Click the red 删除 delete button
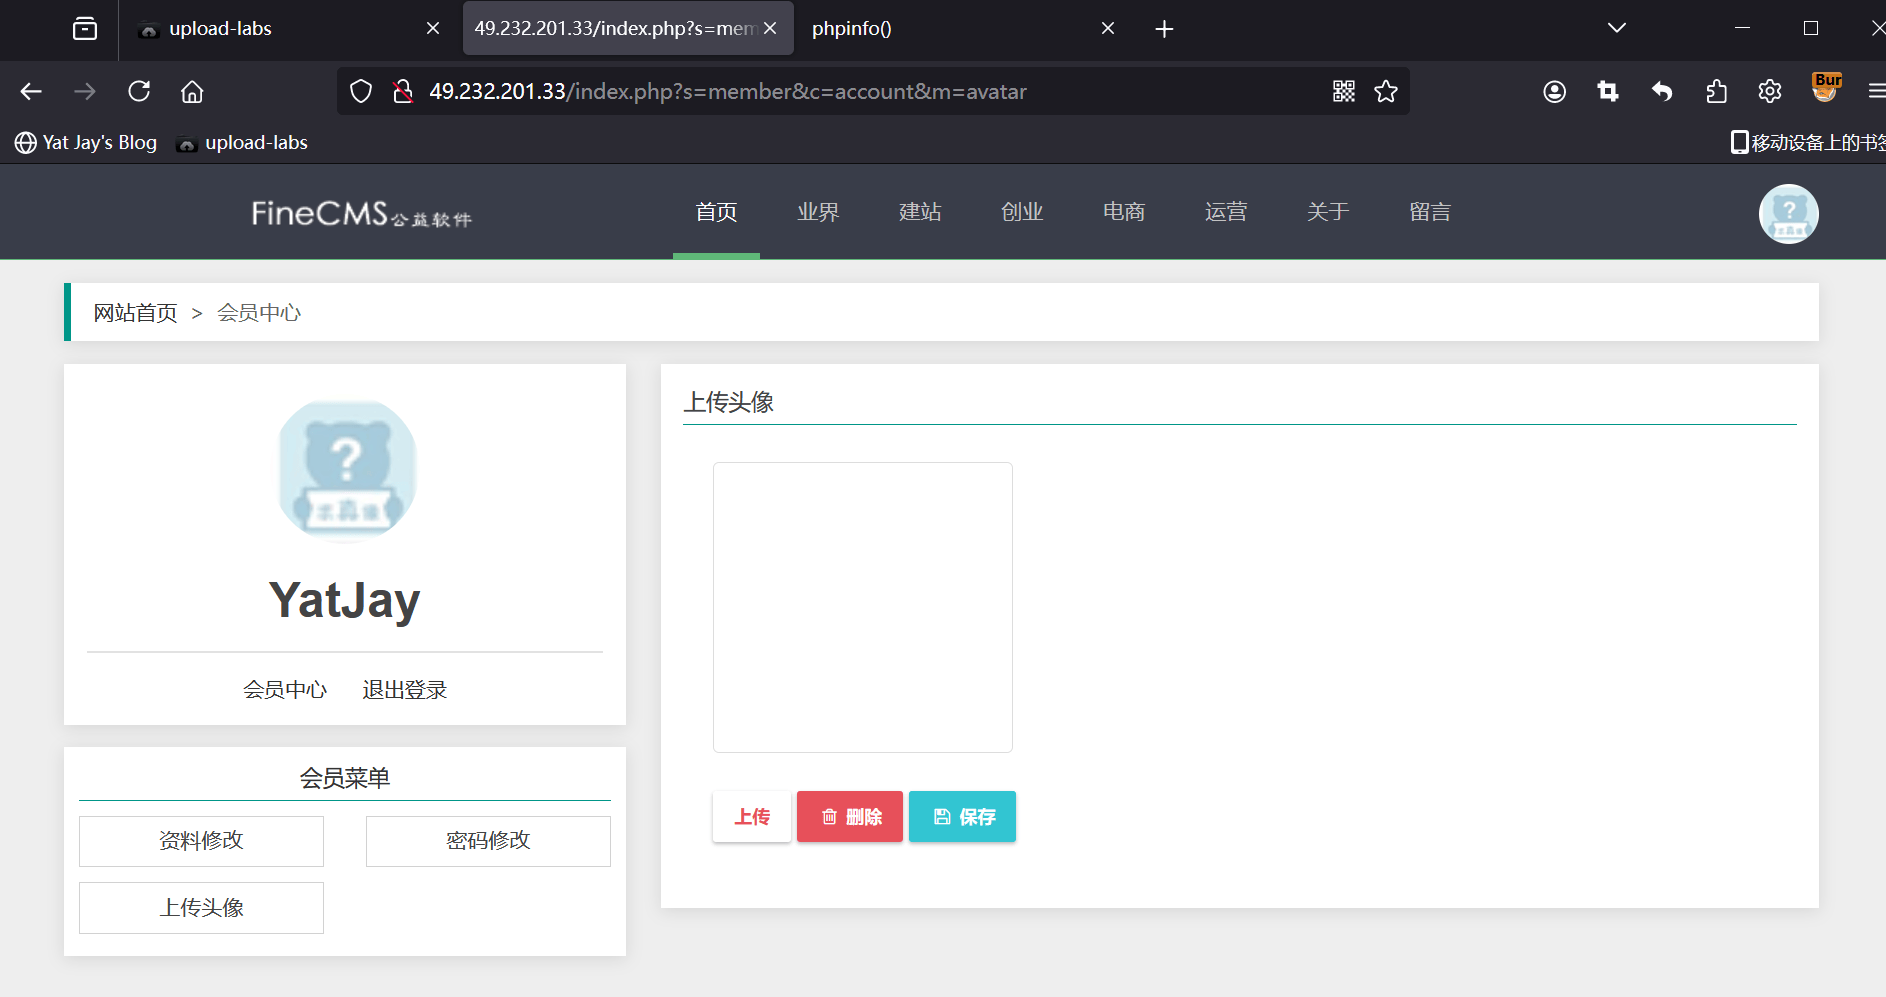This screenshot has width=1886, height=997. coord(850,817)
